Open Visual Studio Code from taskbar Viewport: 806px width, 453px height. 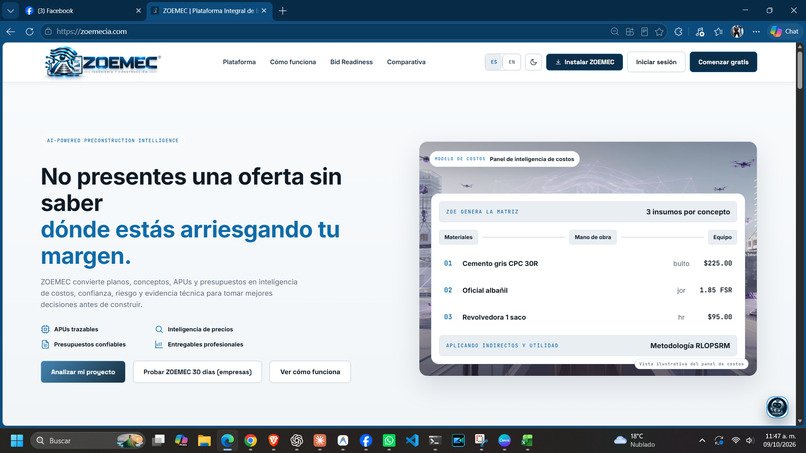click(x=412, y=441)
